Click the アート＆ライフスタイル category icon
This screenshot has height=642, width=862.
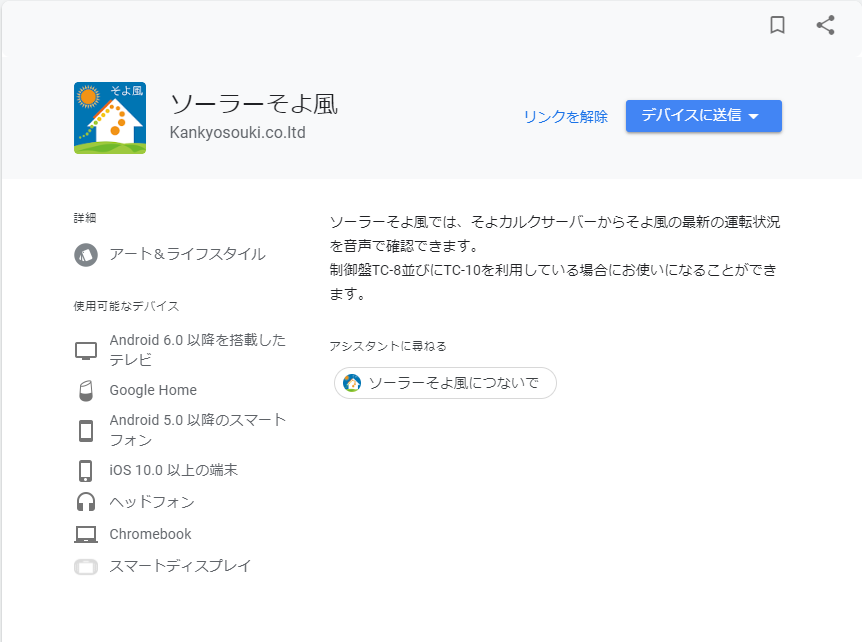pyautogui.click(x=86, y=254)
